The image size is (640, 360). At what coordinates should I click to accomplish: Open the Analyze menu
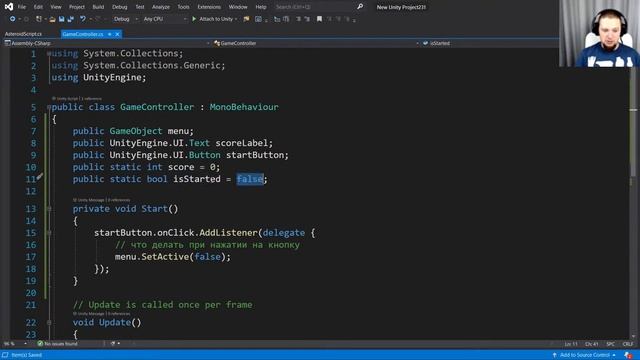[161, 7]
